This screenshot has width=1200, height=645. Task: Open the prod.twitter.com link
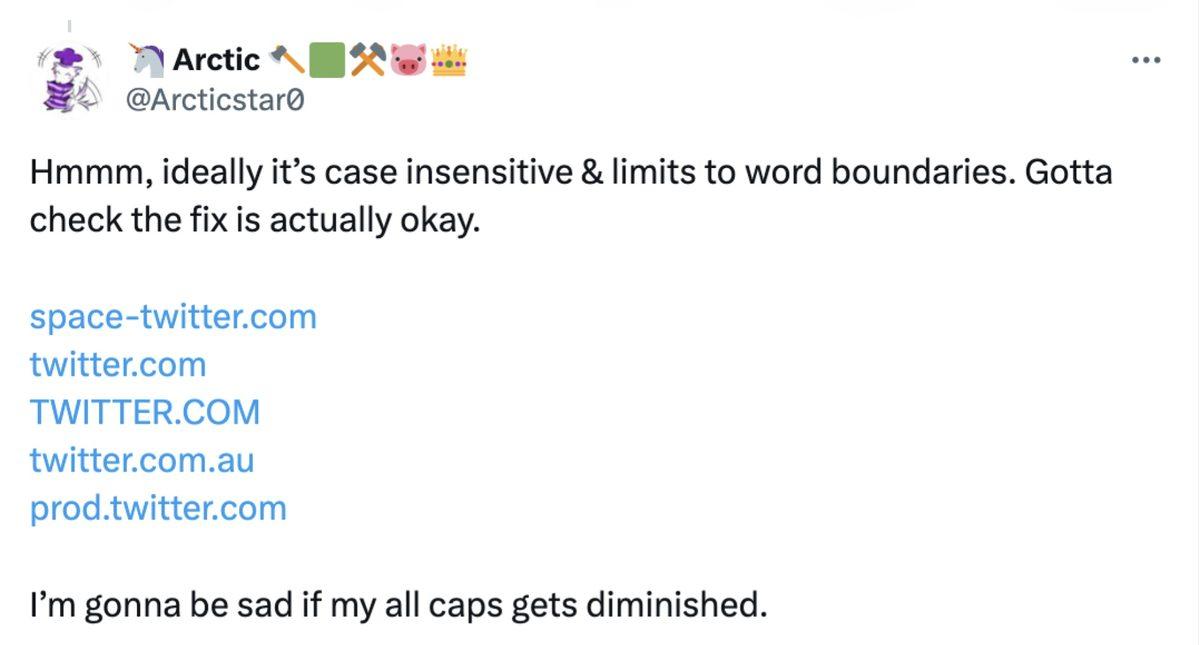pyautogui.click(x=158, y=508)
